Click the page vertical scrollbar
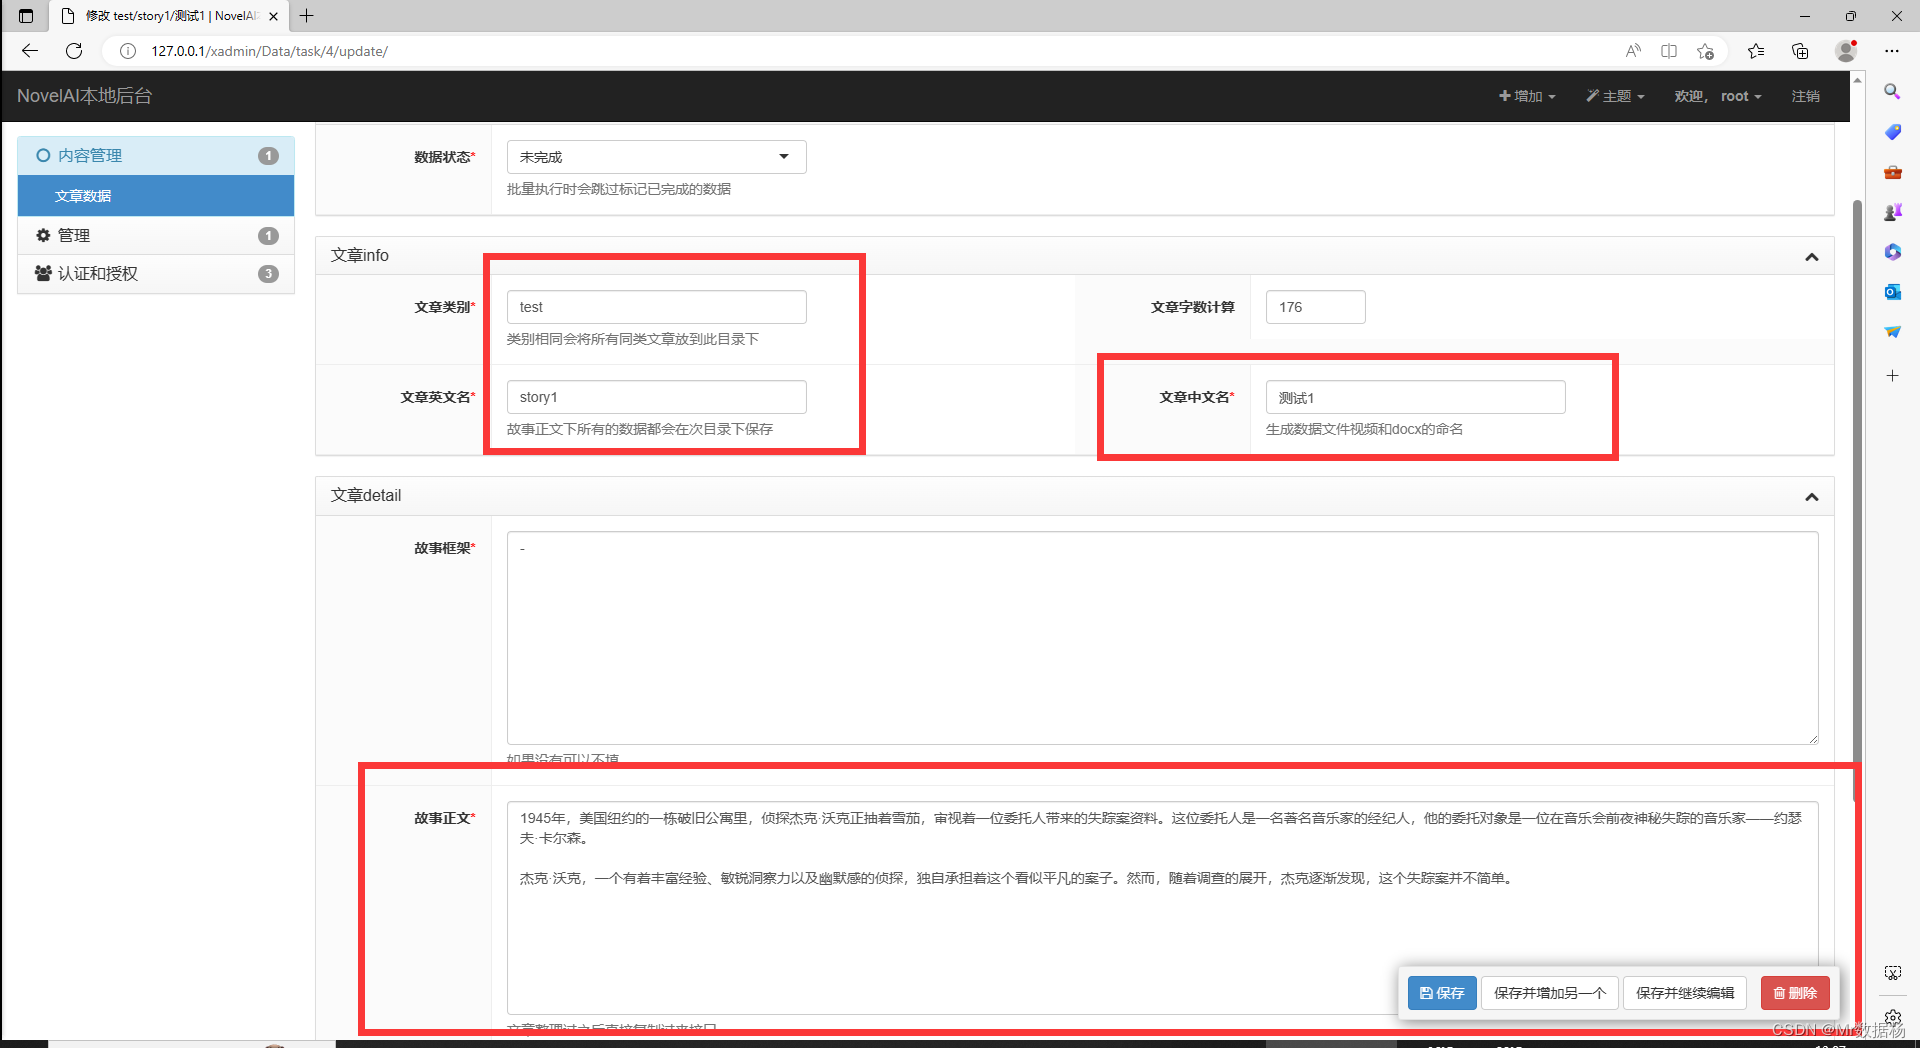This screenshot has height=1048, width=1920. (x=1857, y=500)
